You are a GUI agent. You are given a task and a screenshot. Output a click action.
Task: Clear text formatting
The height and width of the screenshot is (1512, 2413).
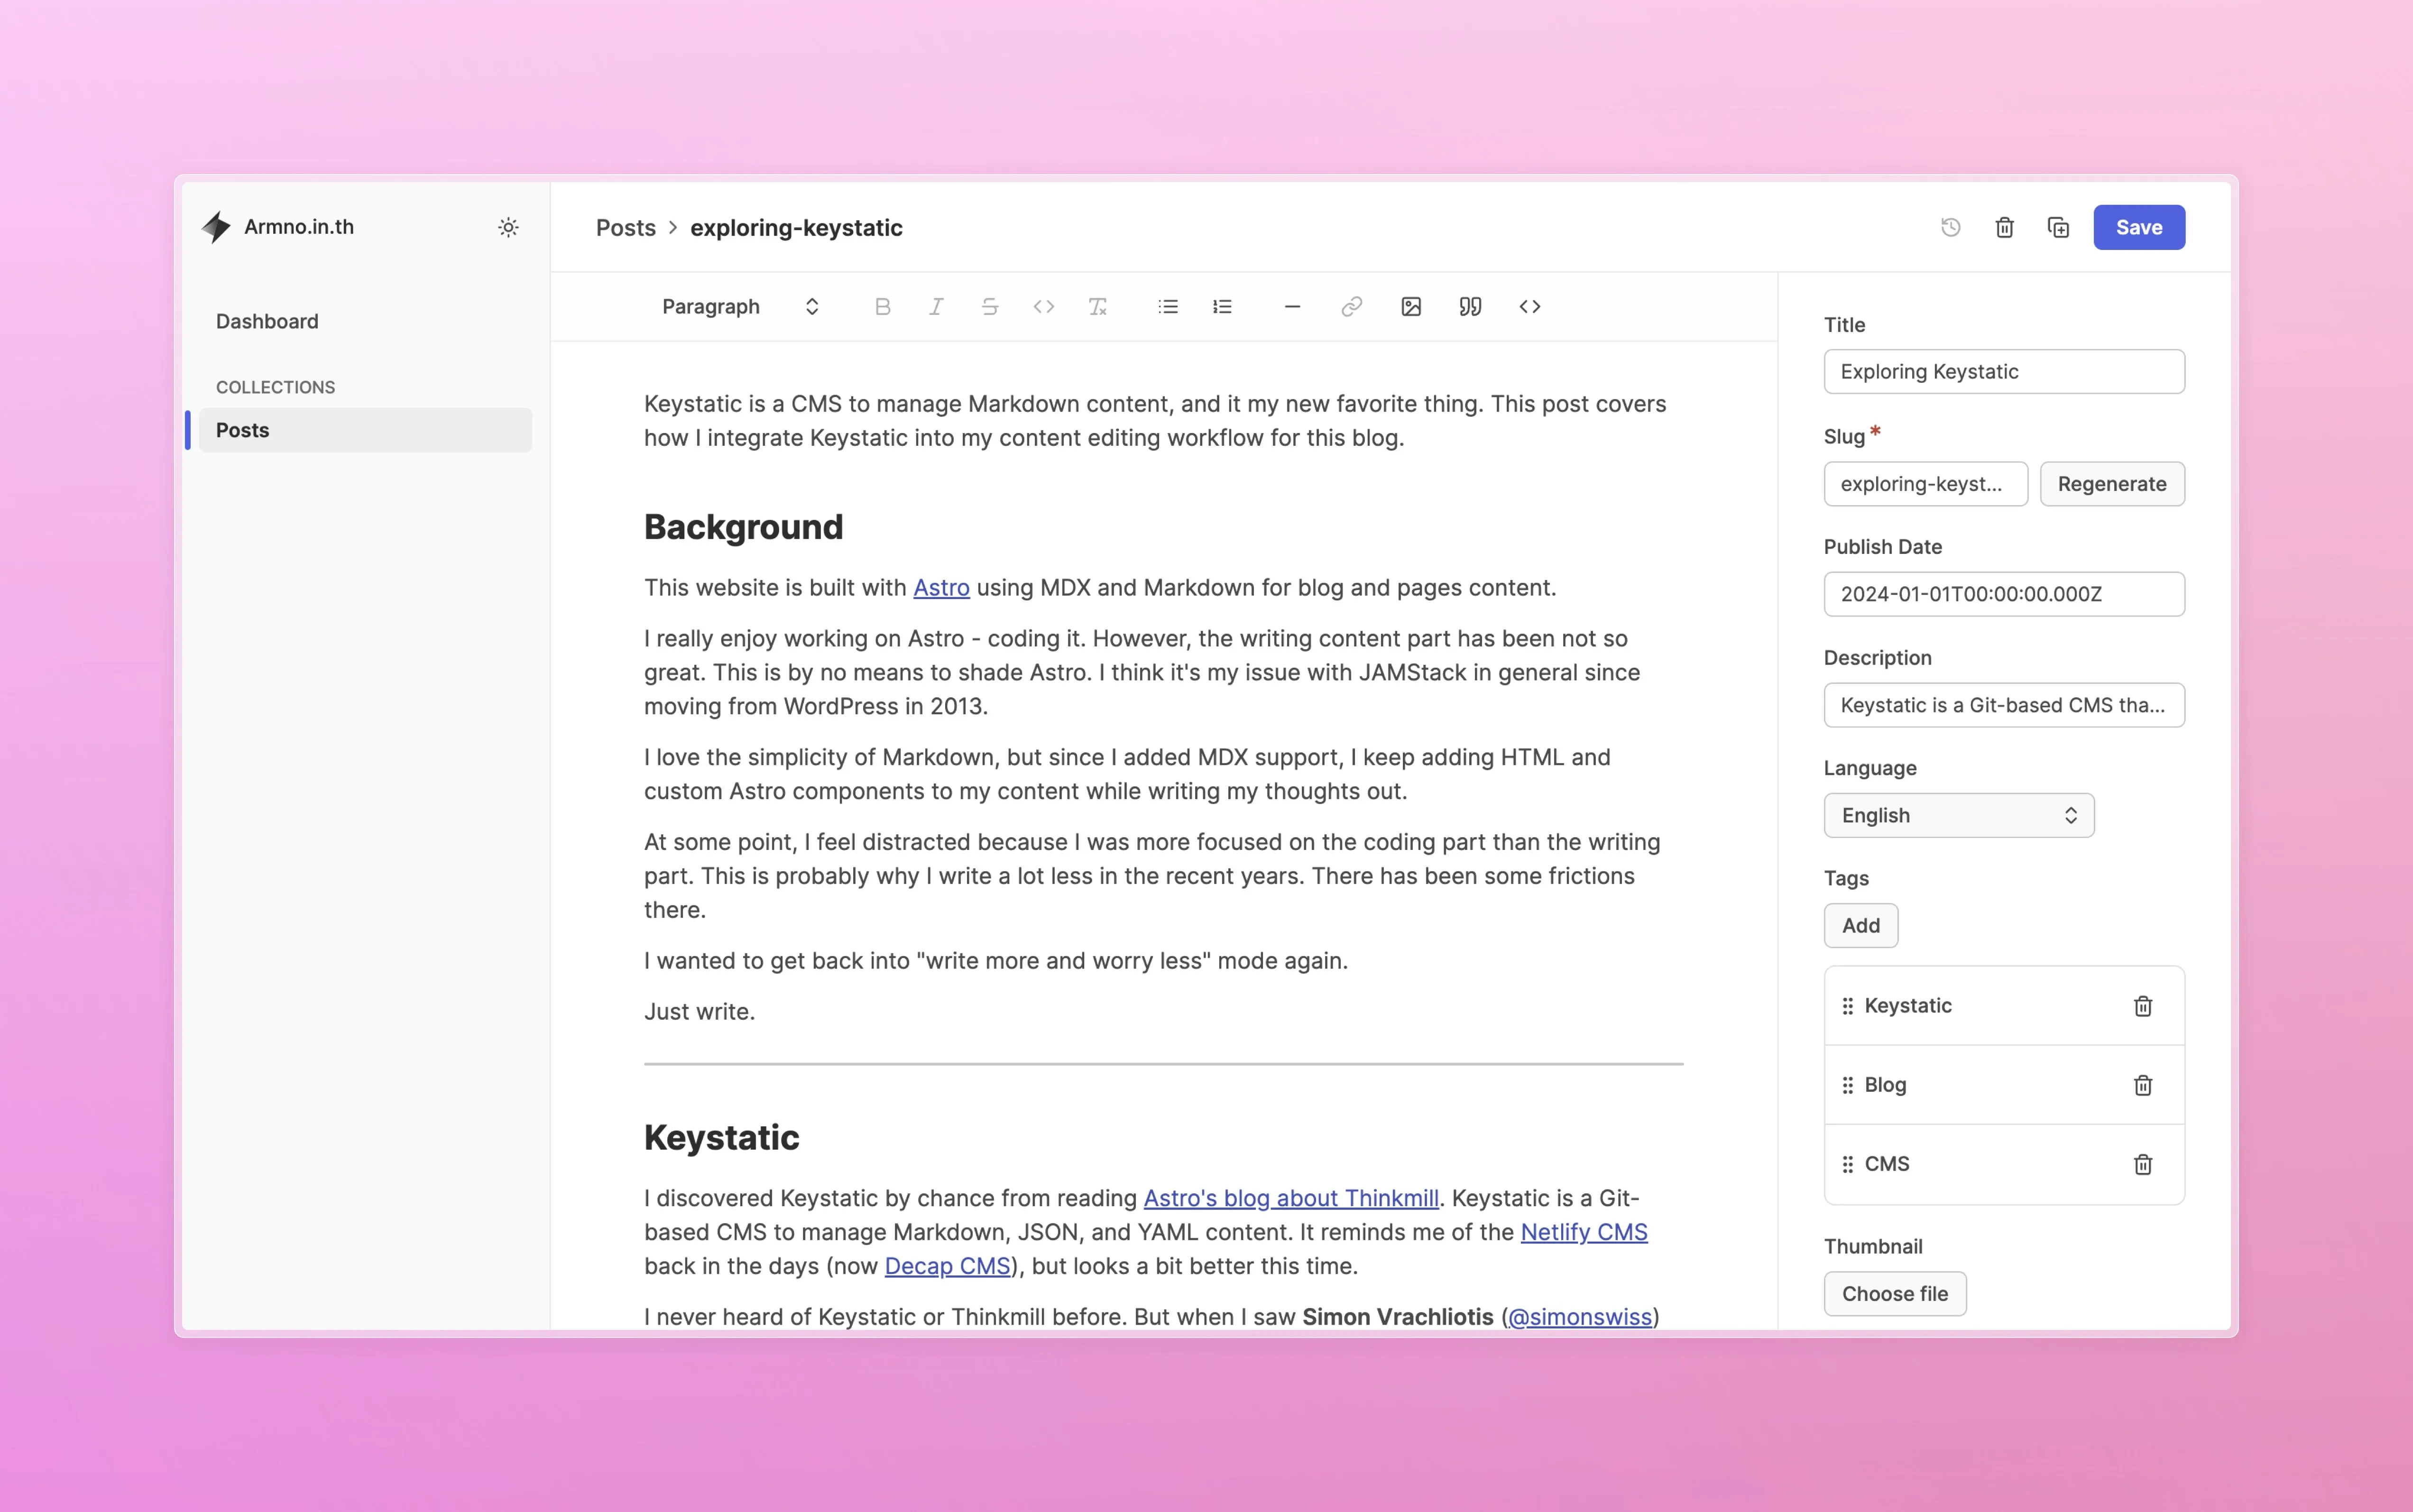[1097, 307]
